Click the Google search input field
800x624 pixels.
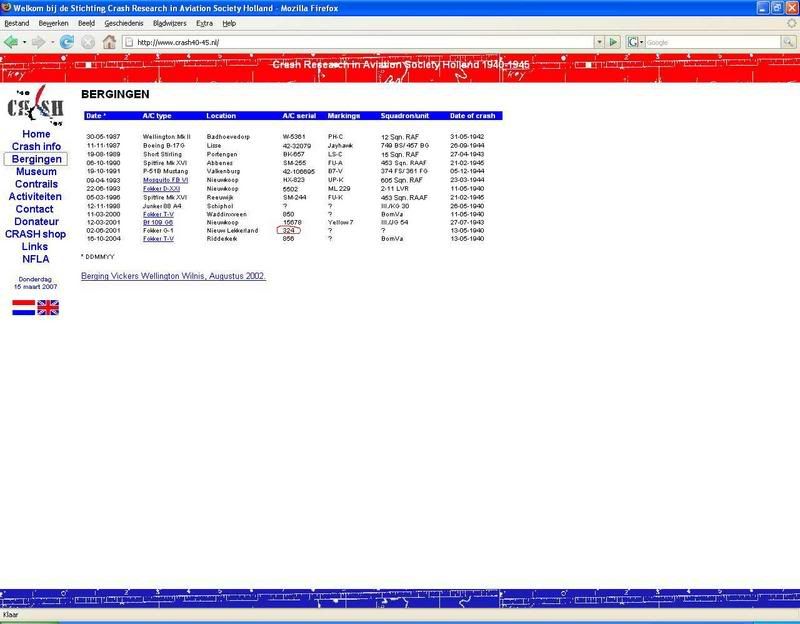tap(713, 42)
